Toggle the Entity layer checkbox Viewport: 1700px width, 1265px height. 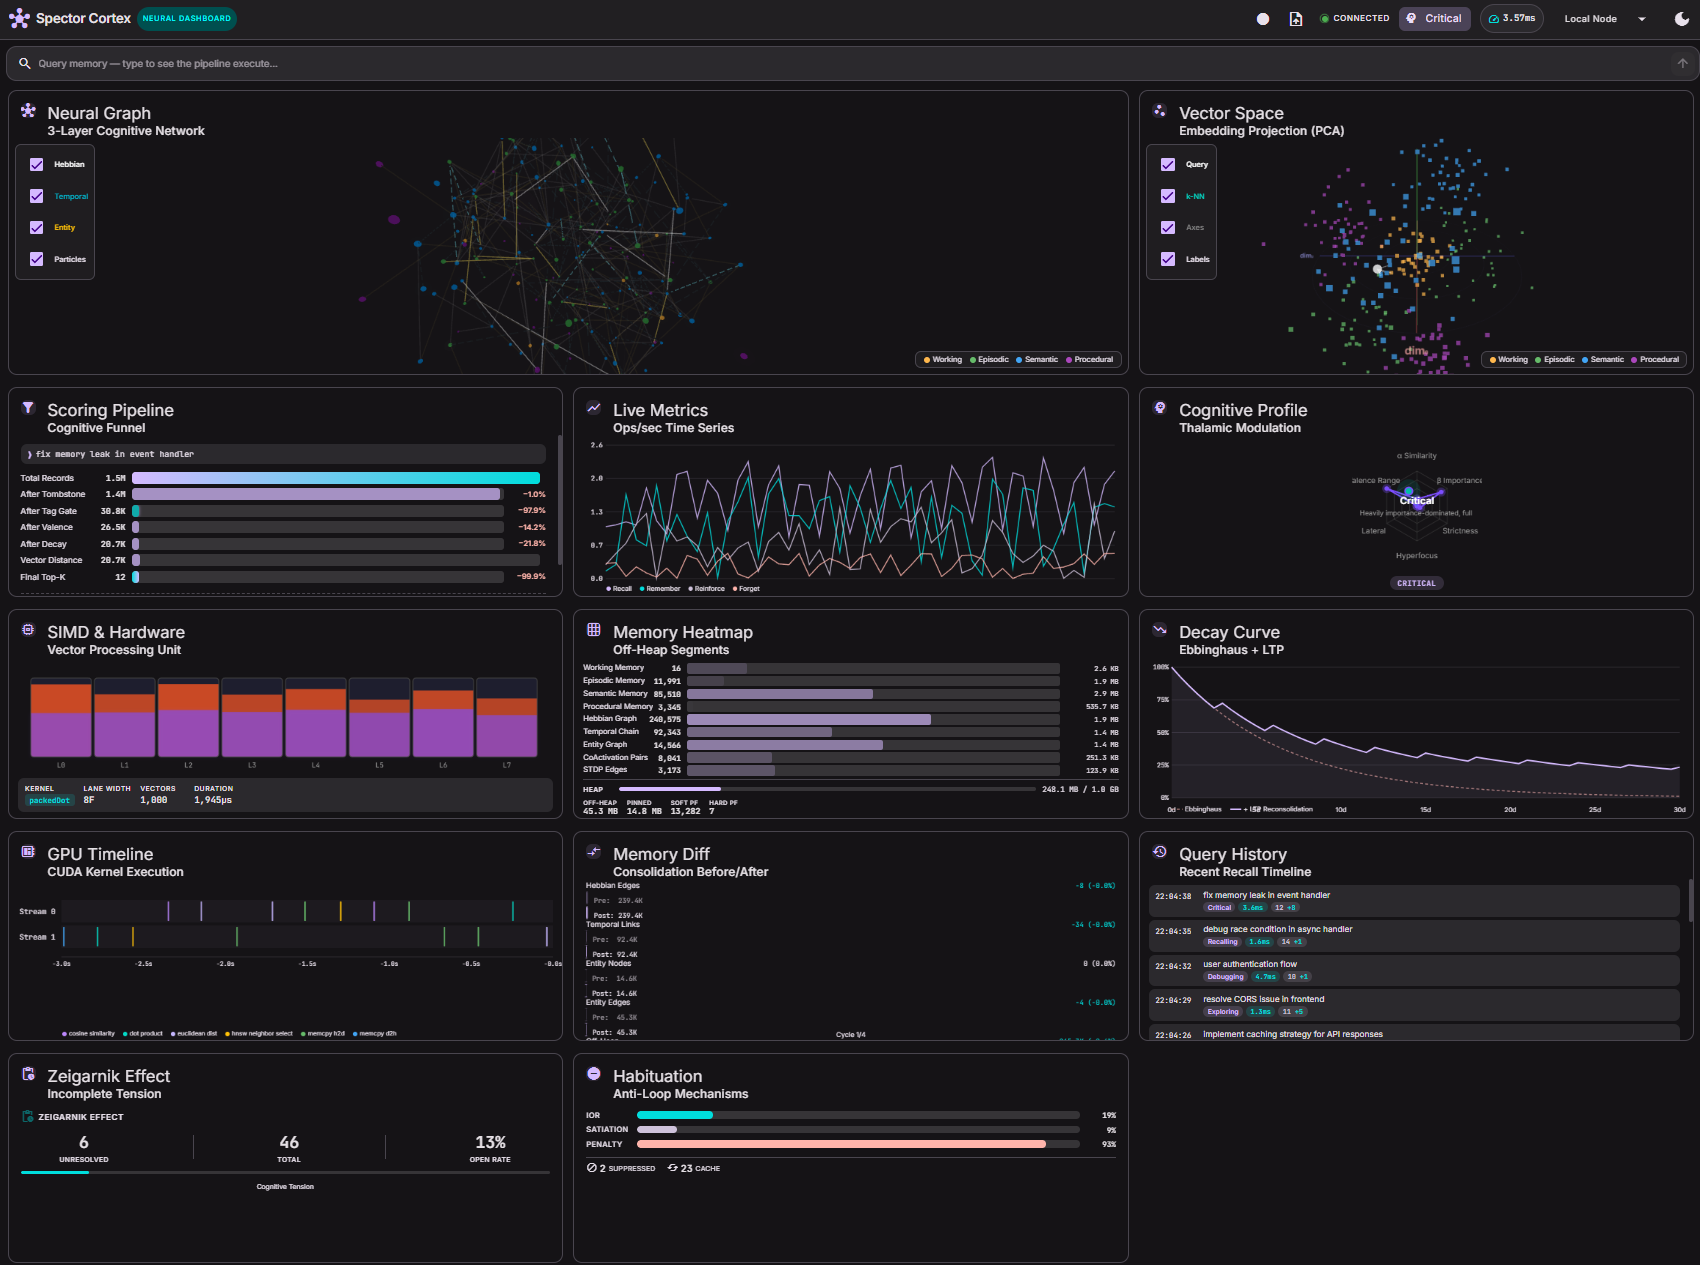tap(37, 228)
